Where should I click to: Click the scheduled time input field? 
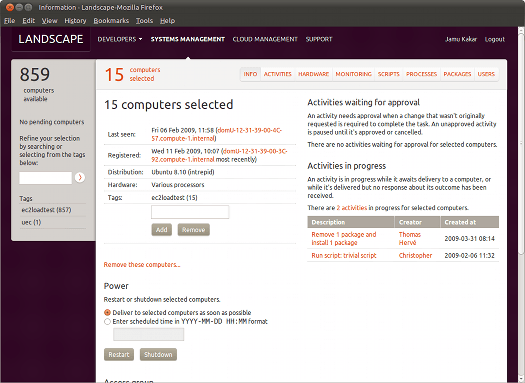click(x=149, y=334)
